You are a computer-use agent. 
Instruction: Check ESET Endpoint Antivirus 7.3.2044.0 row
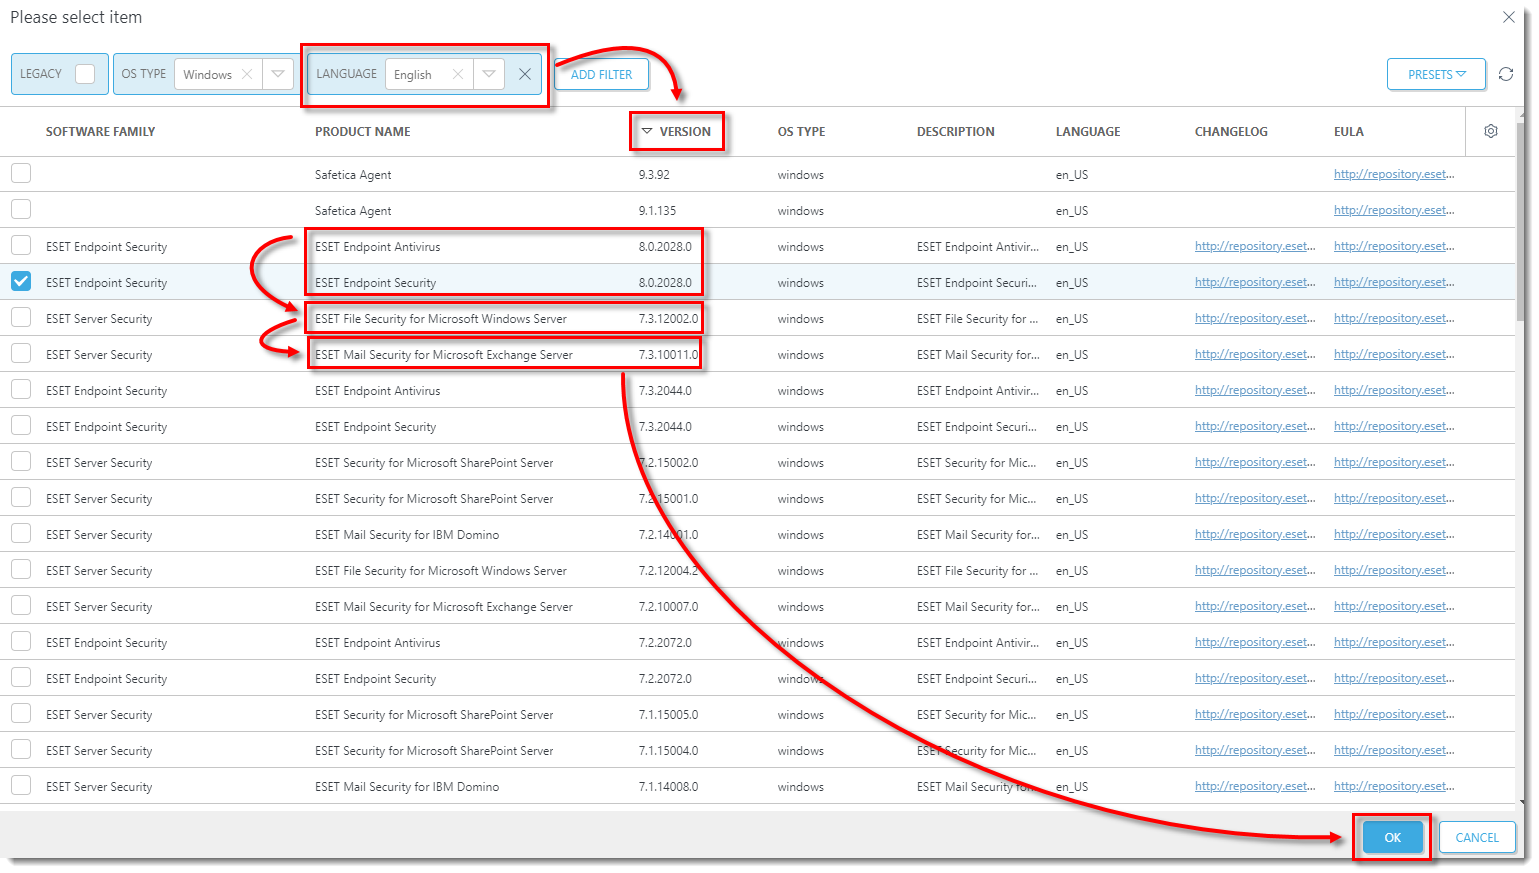pos(21,389)
